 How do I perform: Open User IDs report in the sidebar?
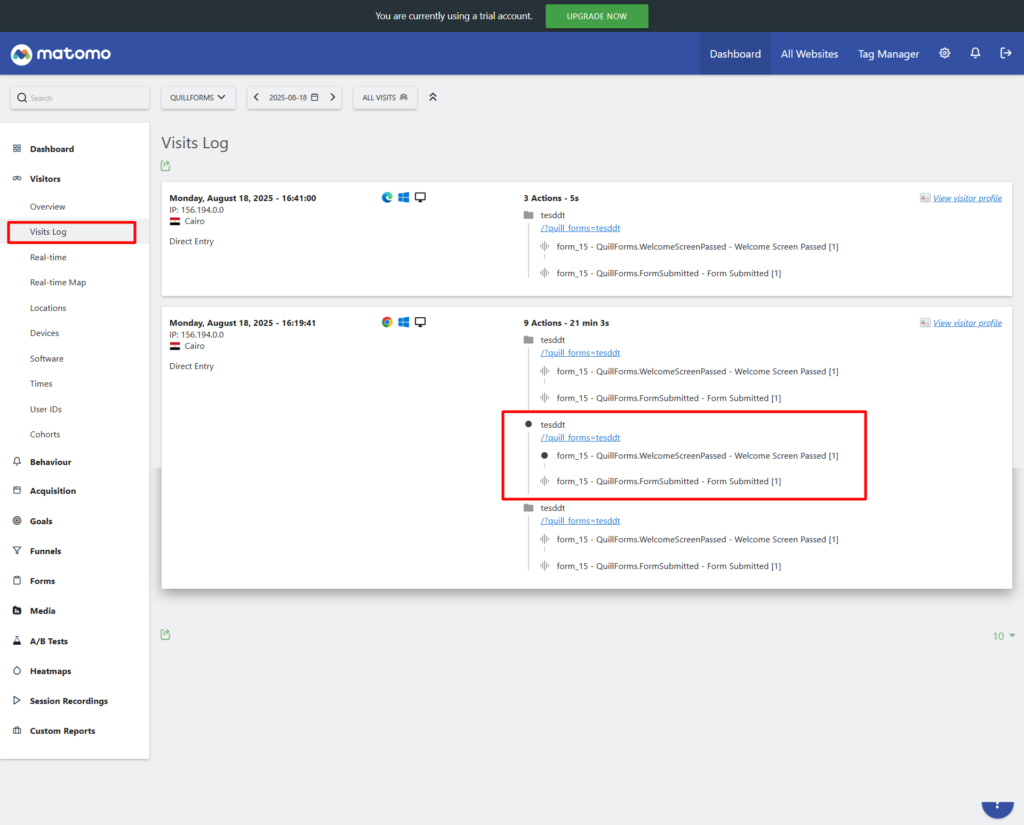point(46,409)
